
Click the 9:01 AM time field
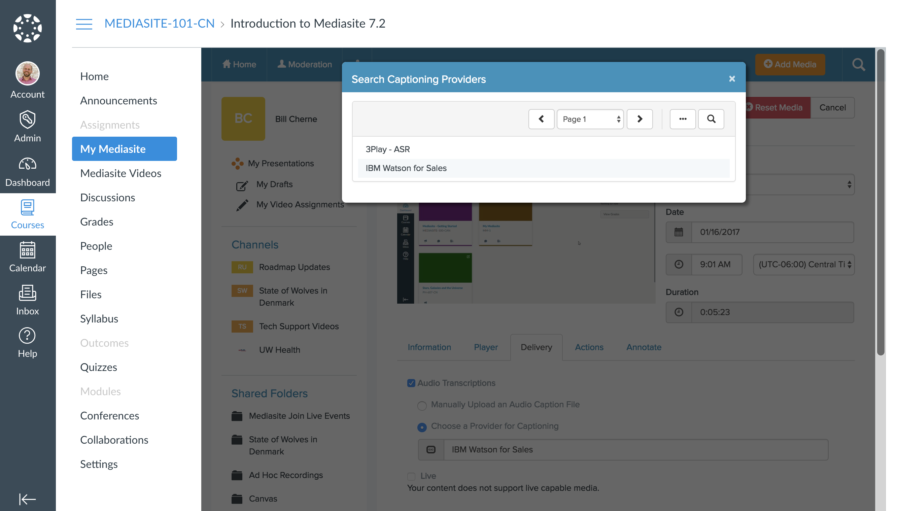pos(716,264)
